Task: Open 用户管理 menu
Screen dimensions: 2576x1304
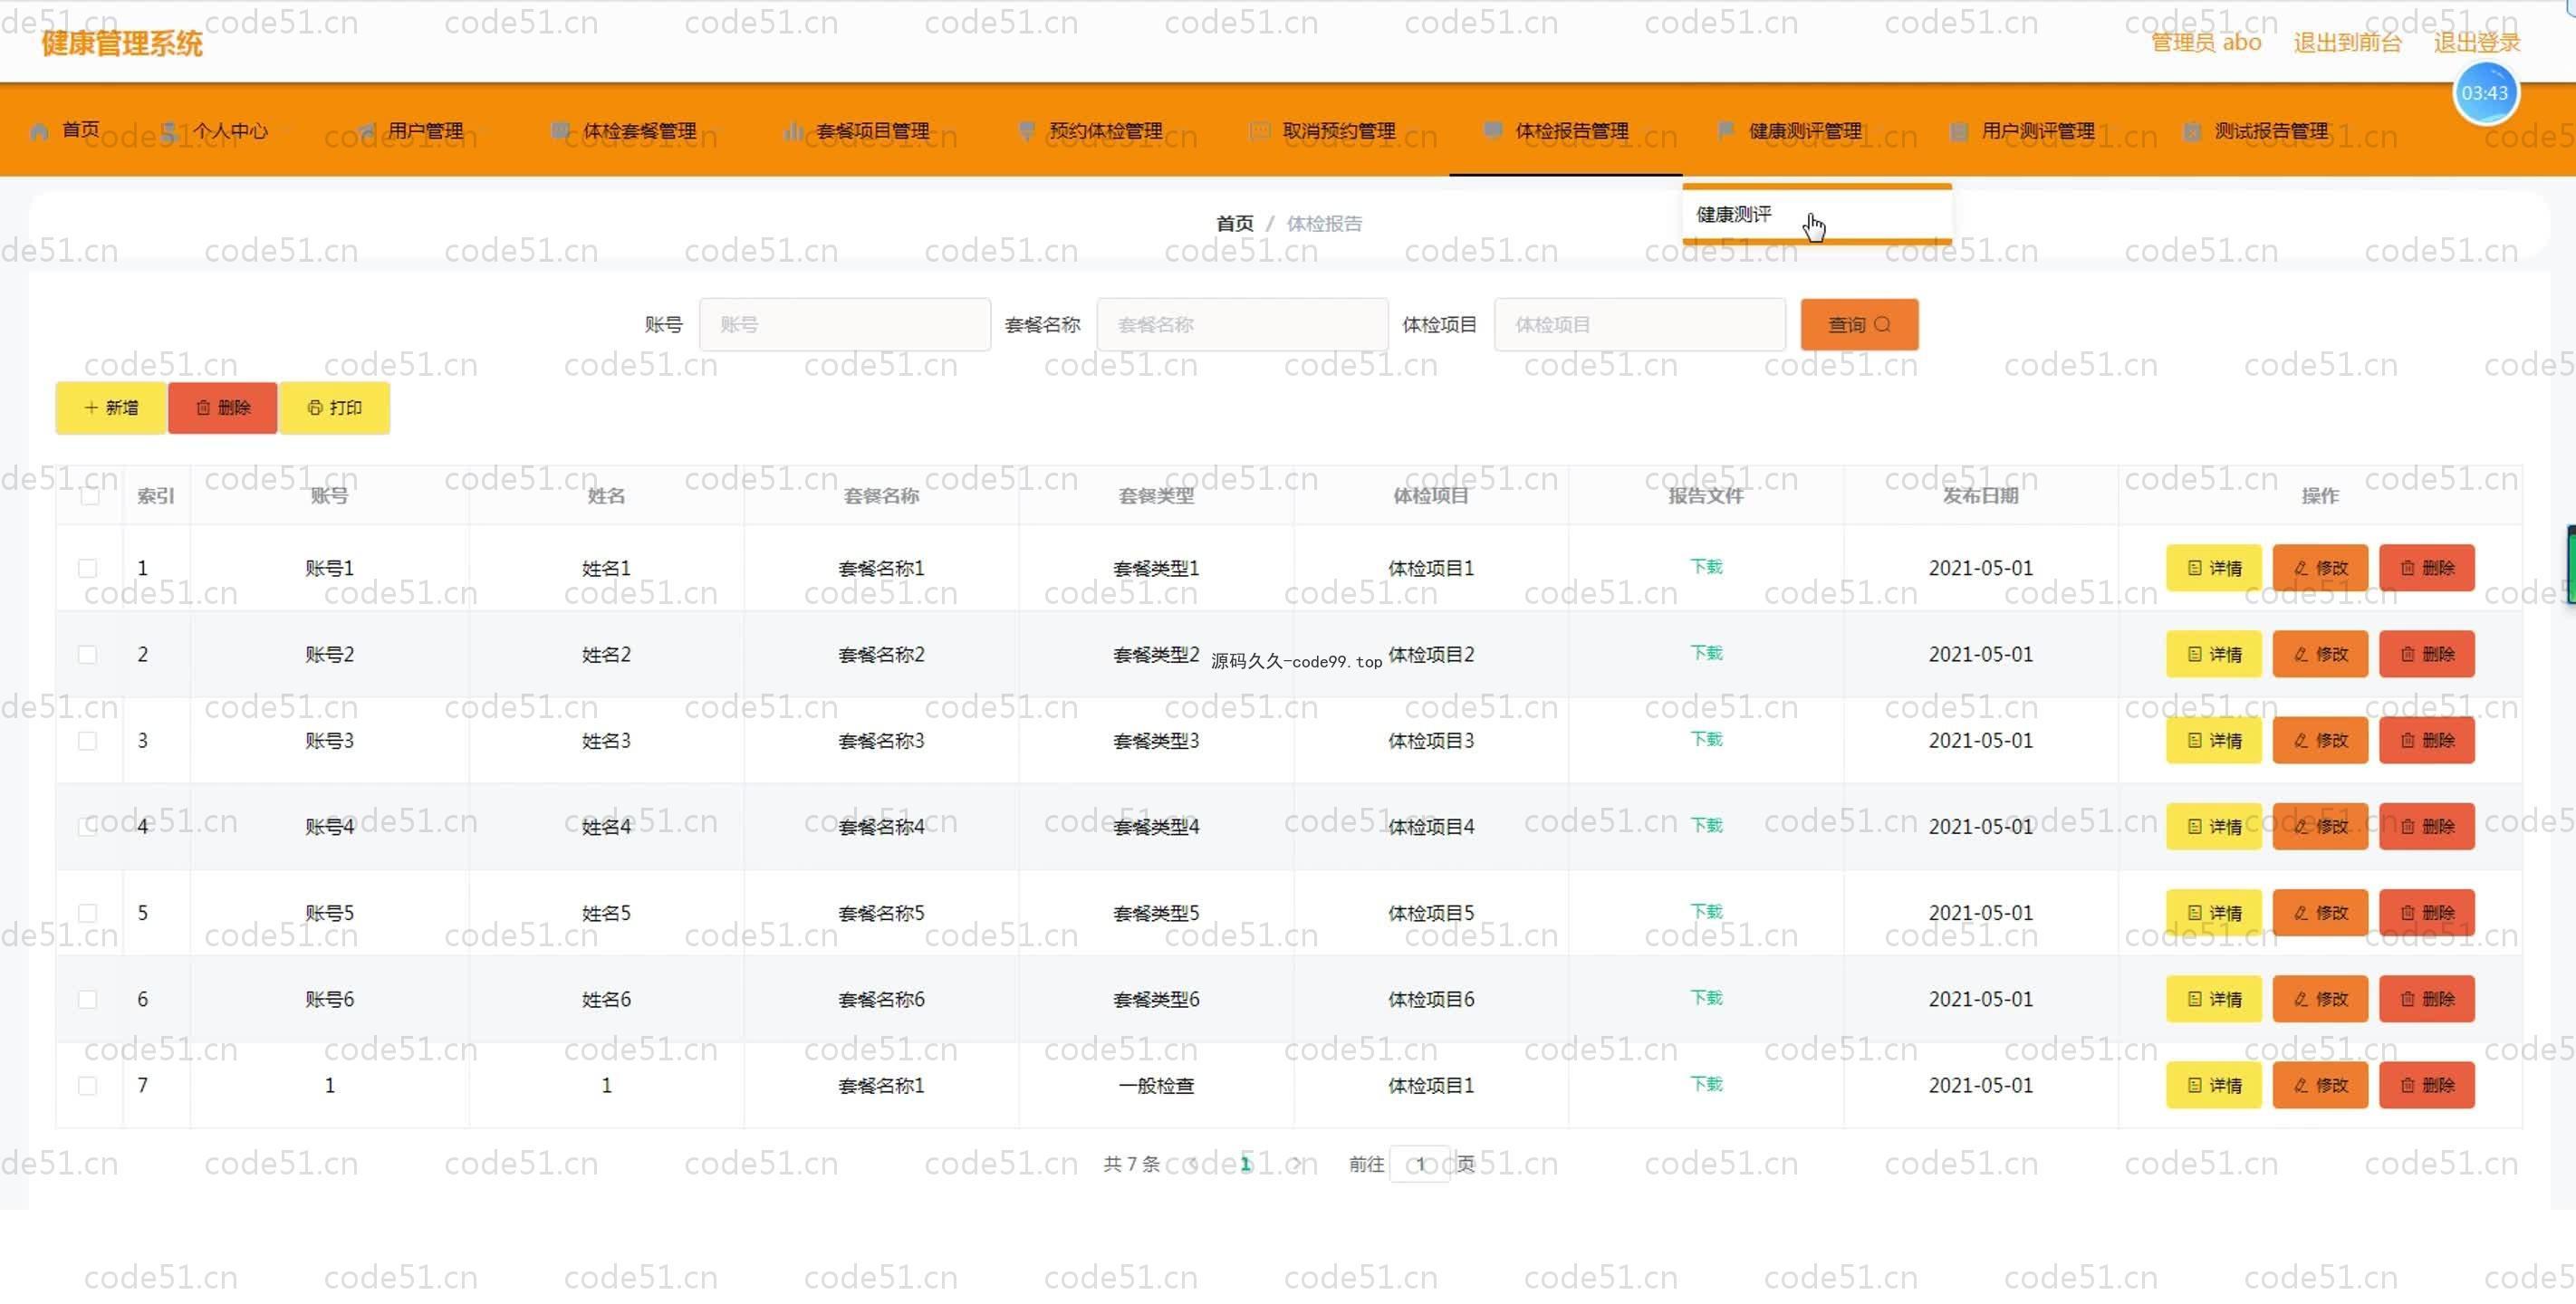Action: (x=411, y=130)
